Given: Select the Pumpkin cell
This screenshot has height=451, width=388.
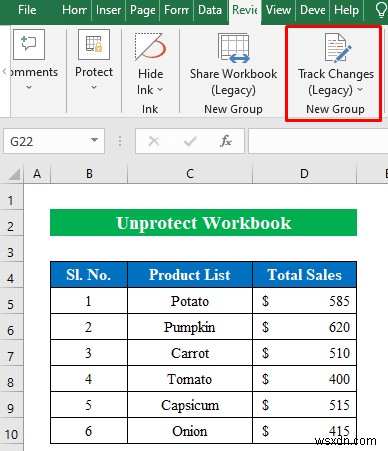Looking at the screenshot, I should coord(190,327).
